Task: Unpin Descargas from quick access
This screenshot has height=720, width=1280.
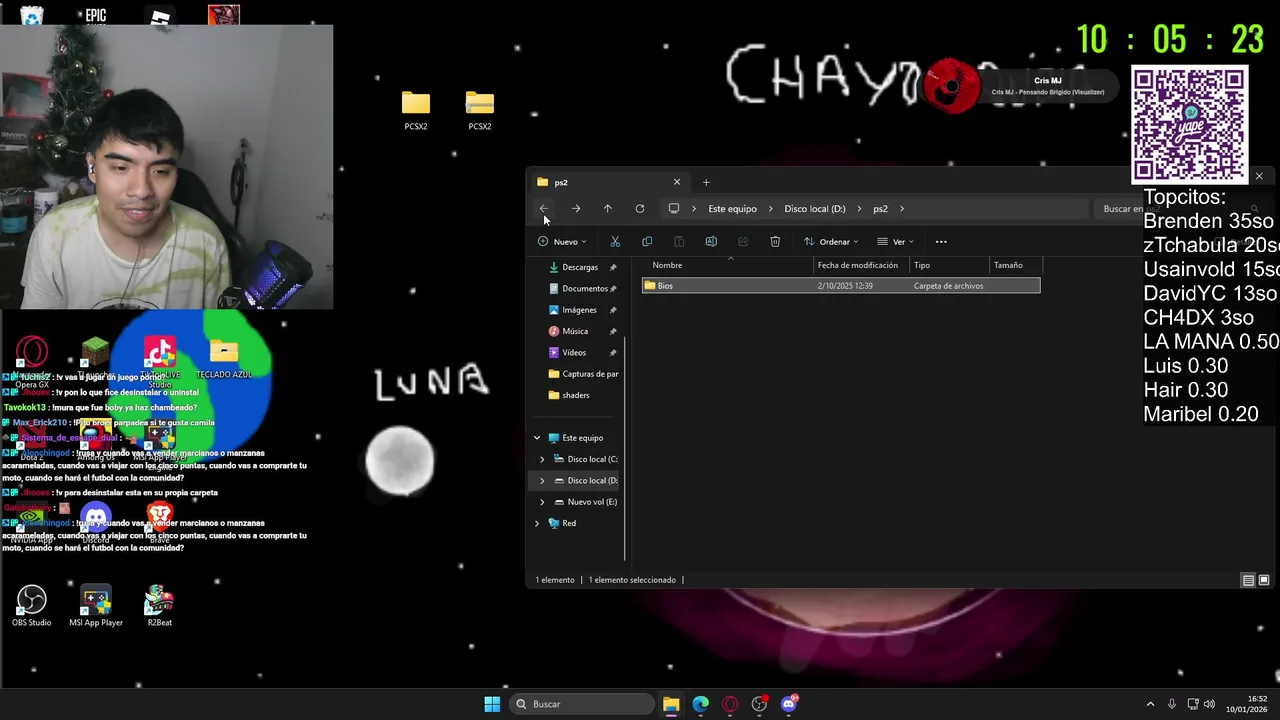Action: (x=613, y=268)
